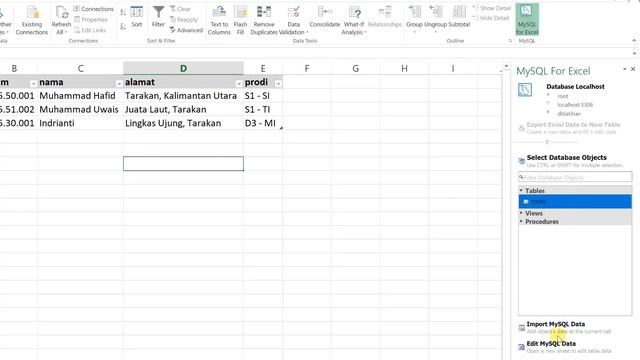Screen dimensions: 640x360
Task: Close the MySQL For Excel pane
Action: 633,69
